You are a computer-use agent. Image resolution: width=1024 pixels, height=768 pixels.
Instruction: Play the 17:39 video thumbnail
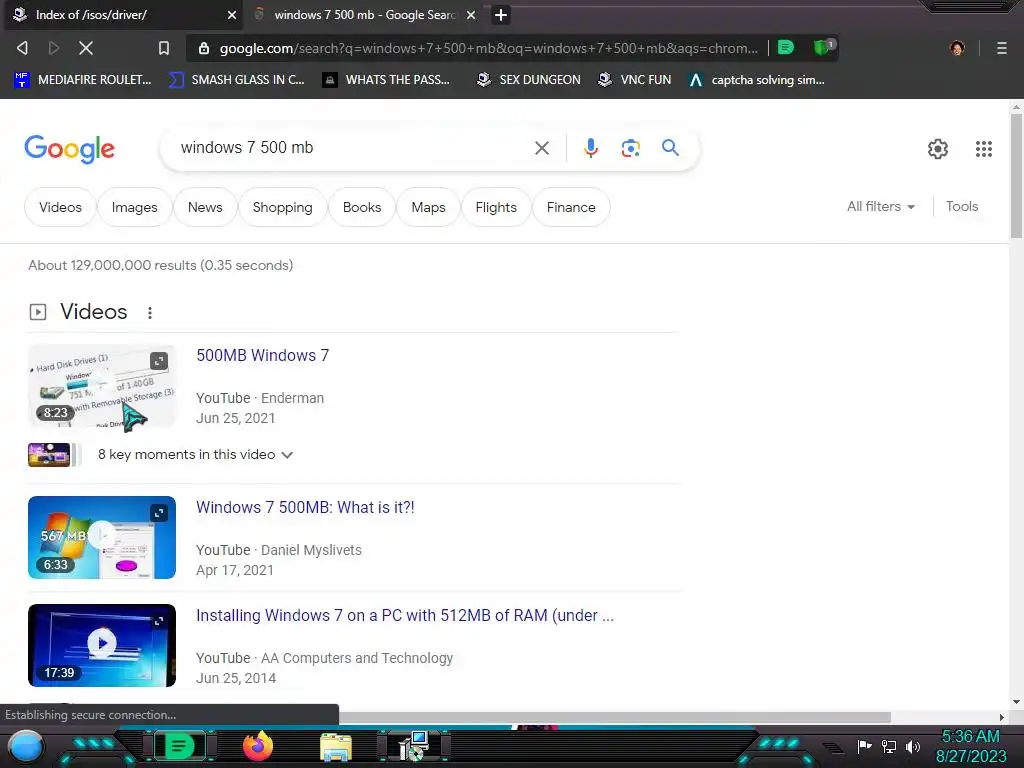coord(102,645)
